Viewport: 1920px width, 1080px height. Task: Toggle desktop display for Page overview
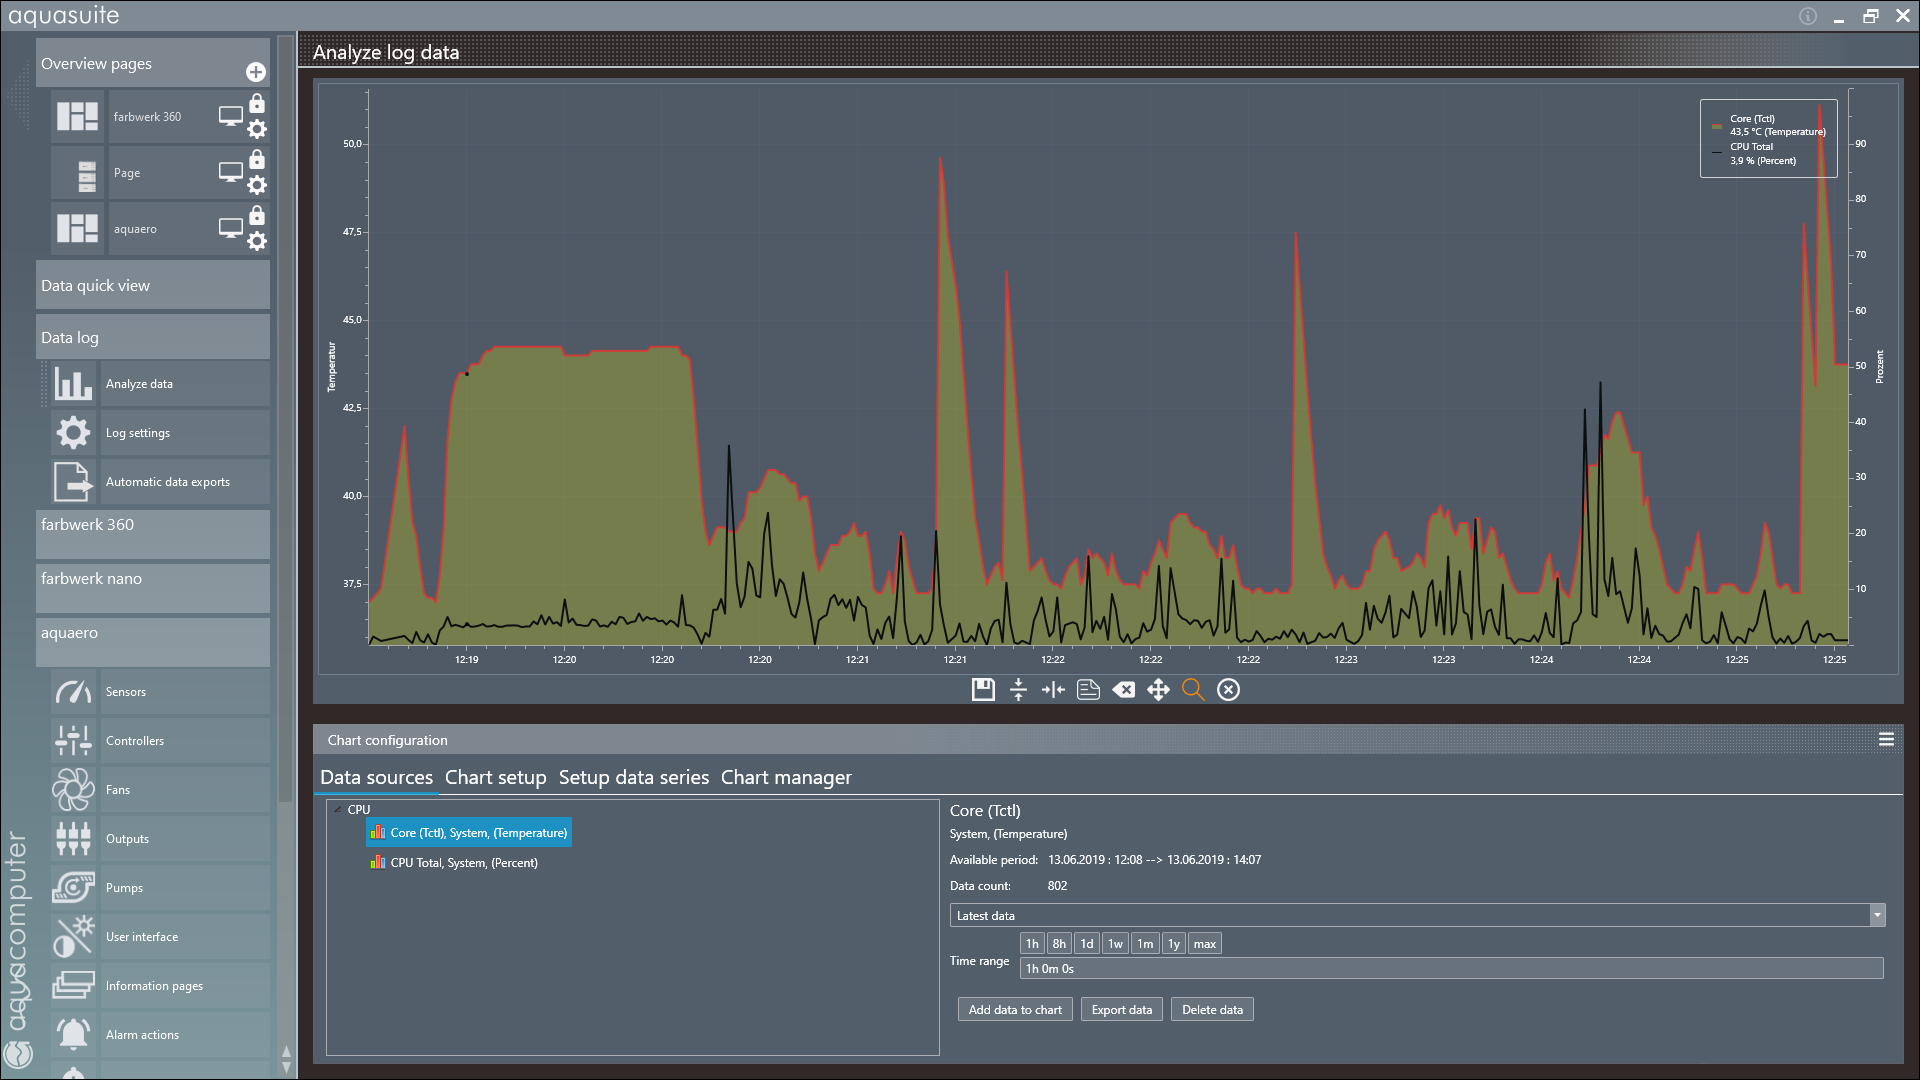click(x=231, y=172)
